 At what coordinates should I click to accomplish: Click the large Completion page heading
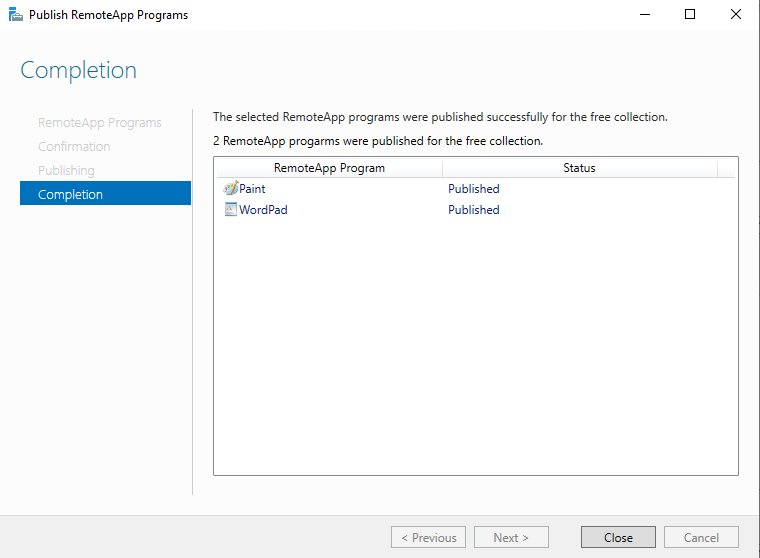pyautogui.click(x=79, y=70)
